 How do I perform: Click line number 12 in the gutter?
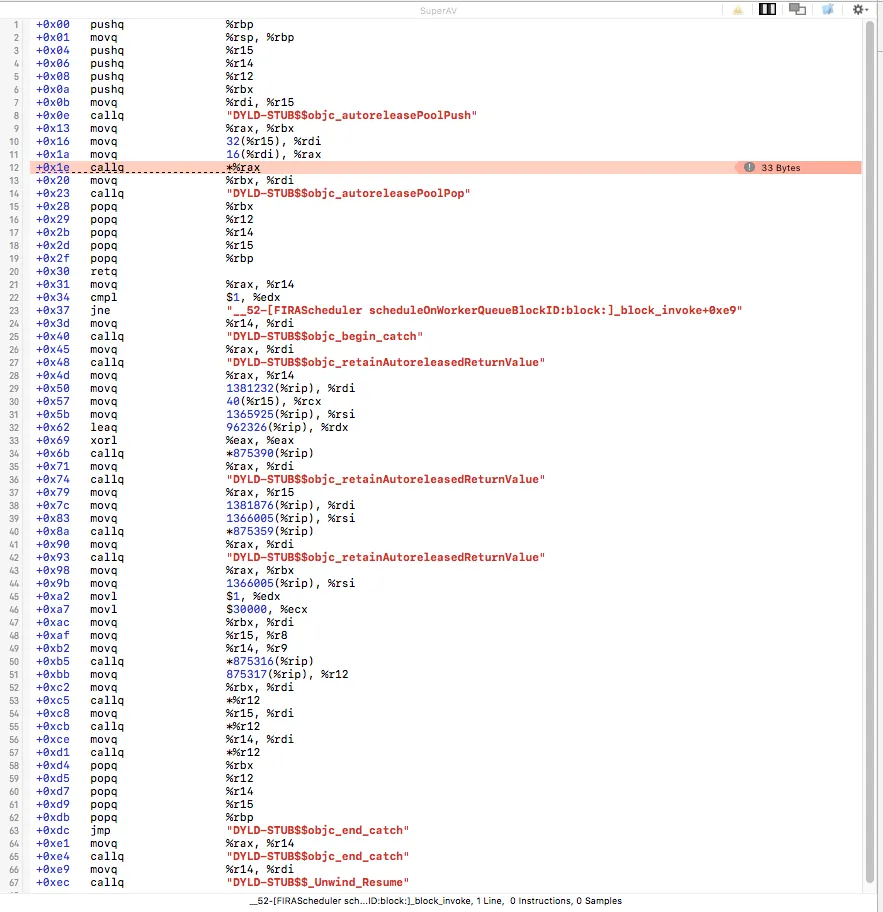click(x=14, y=168)
